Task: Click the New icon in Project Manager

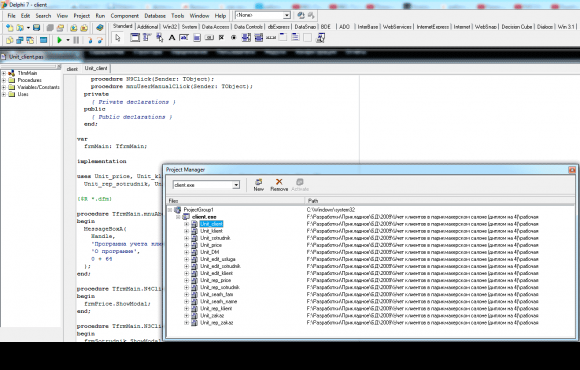Action: pos(259,184)
